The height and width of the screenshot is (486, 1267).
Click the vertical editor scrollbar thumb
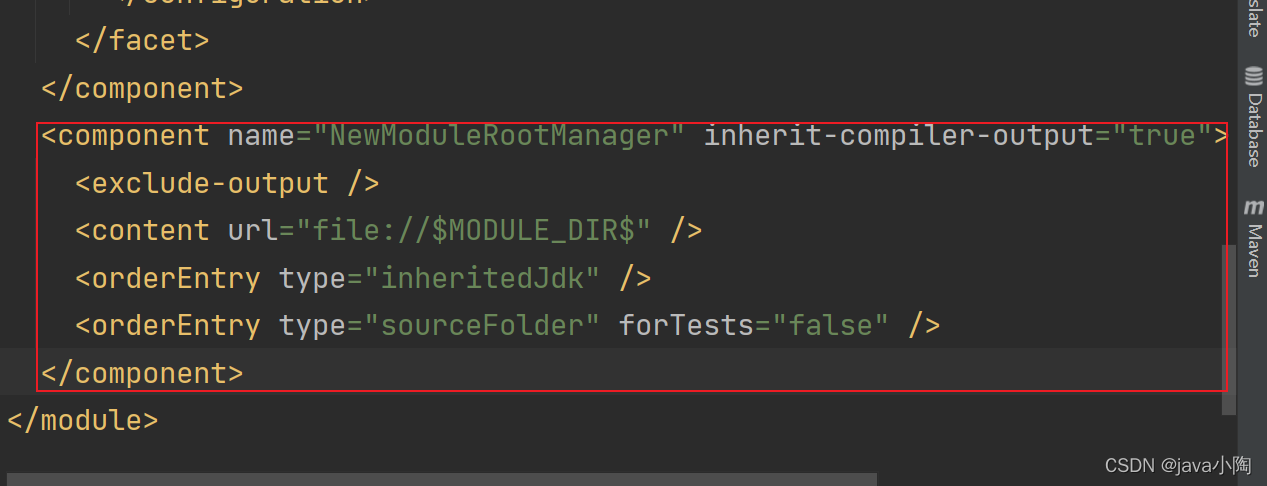pyautogui.click(x=1229, y=328)
